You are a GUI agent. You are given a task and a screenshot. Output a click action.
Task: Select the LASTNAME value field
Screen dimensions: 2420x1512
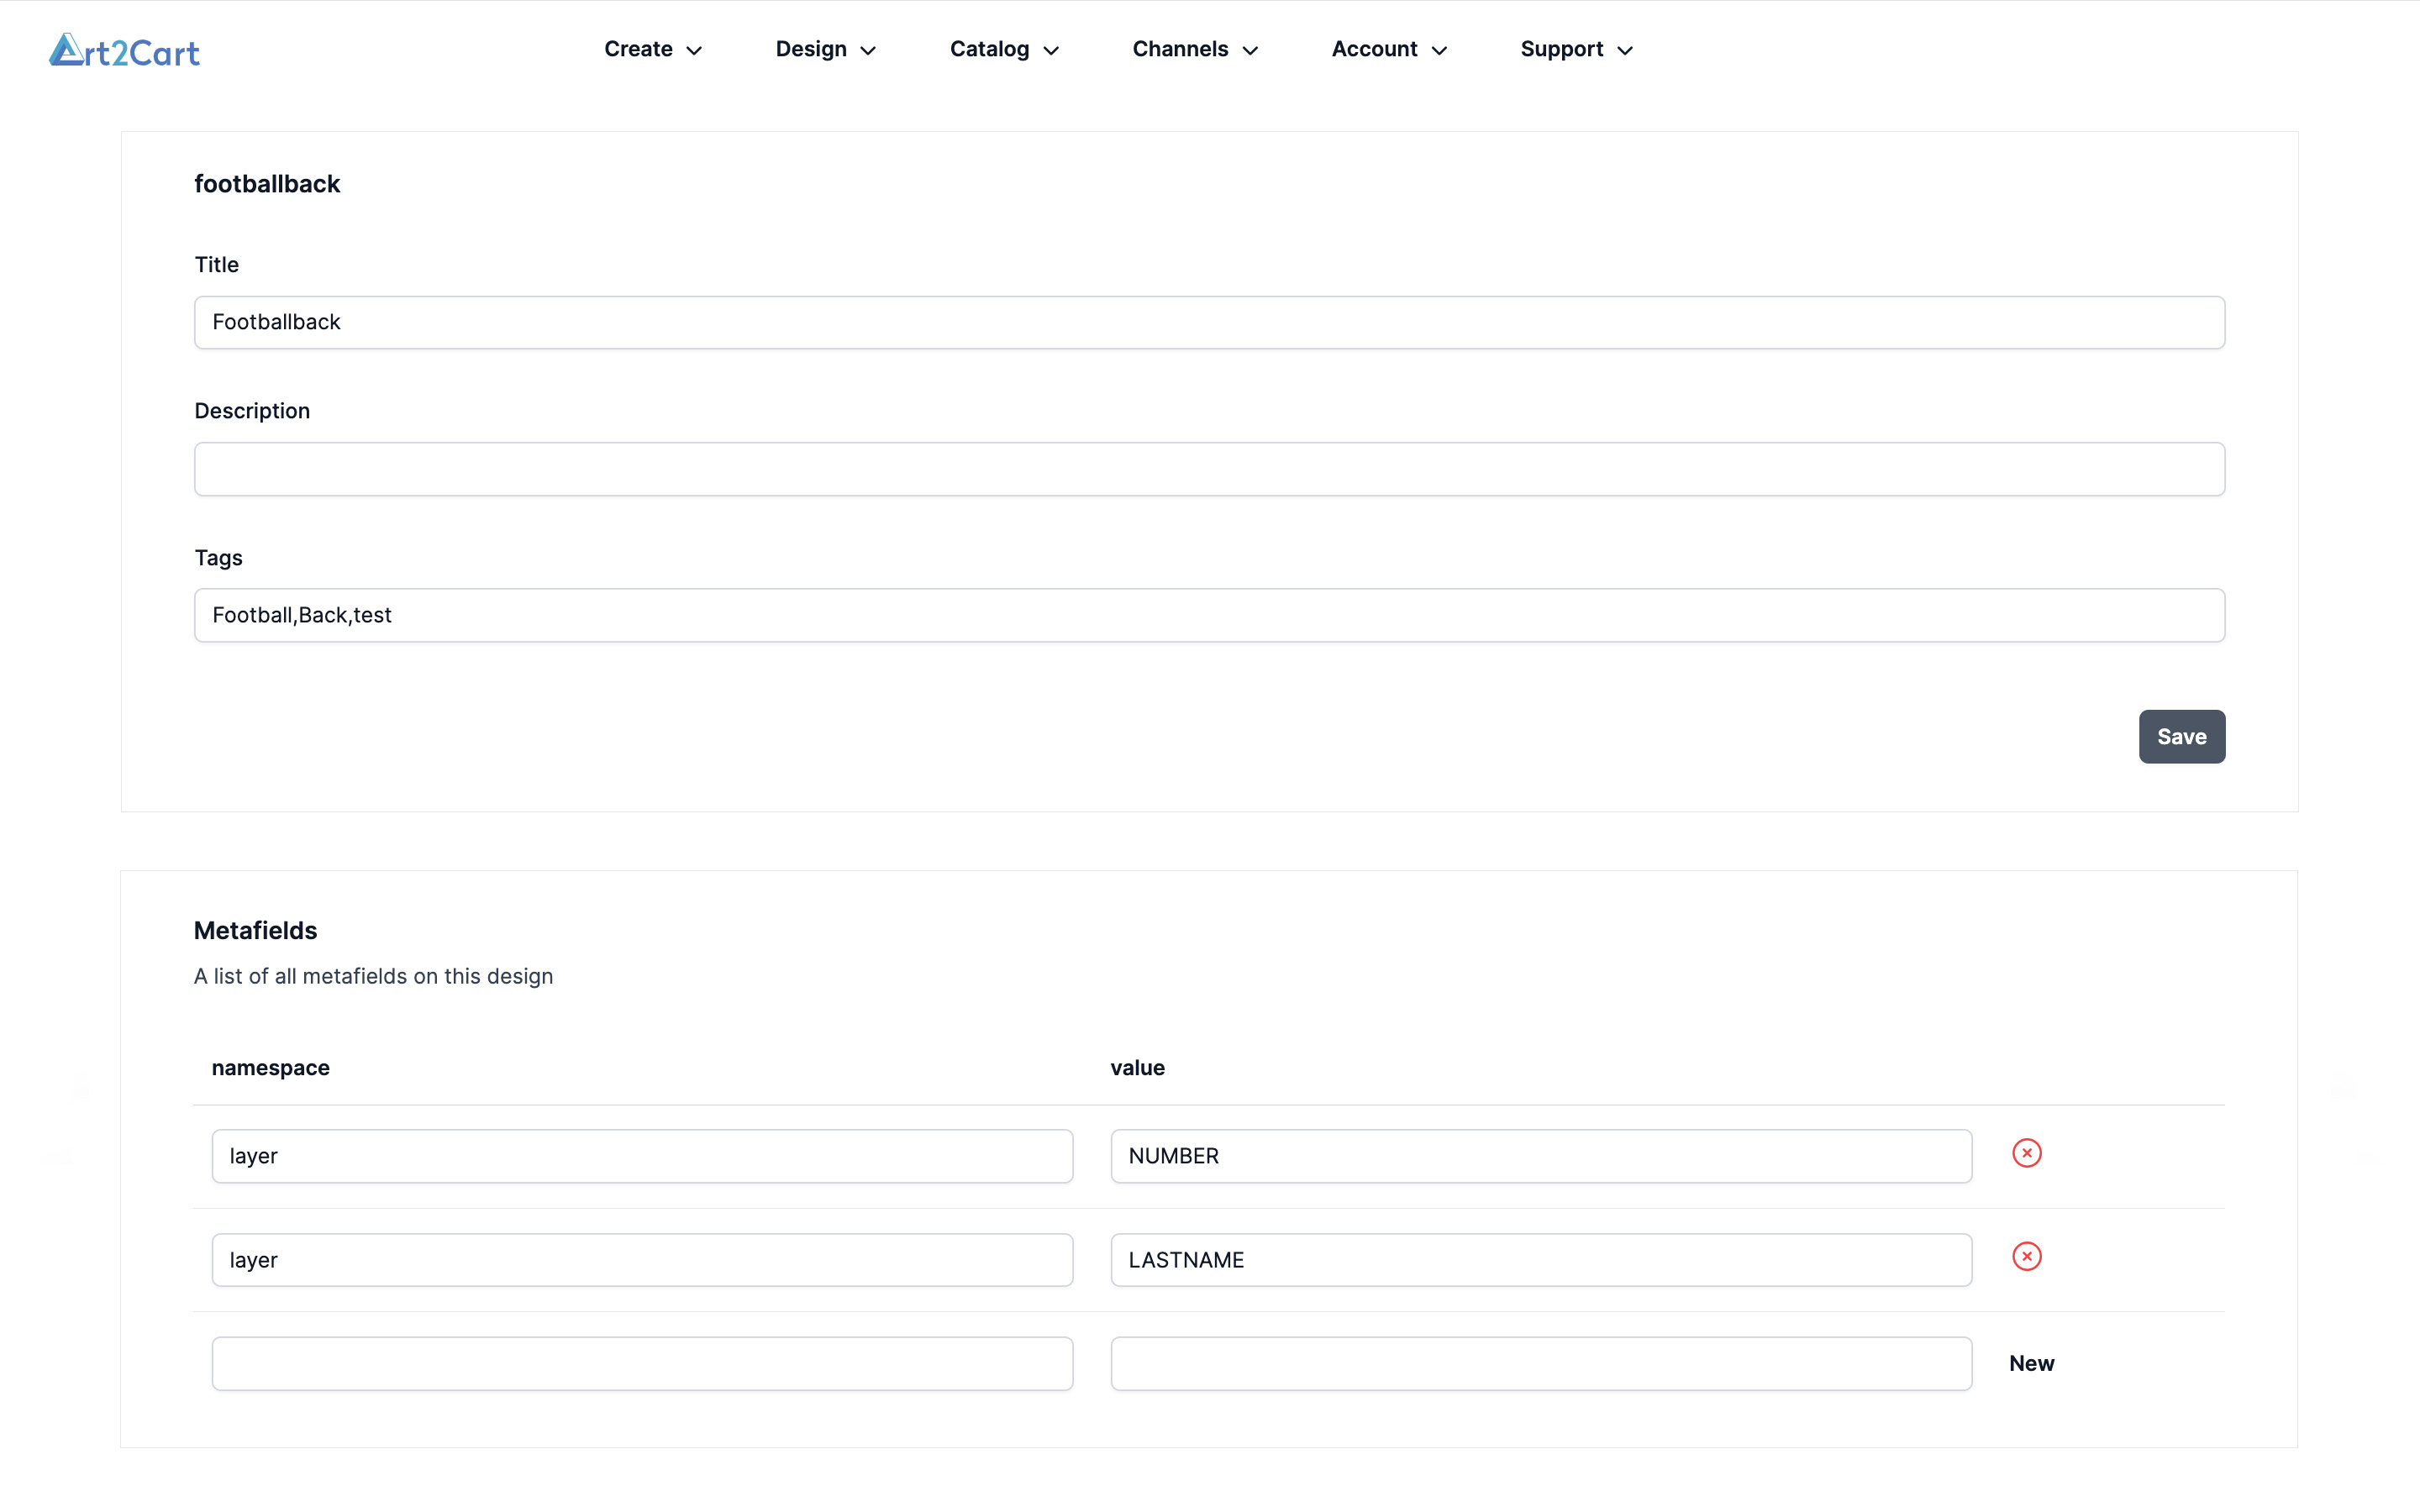click(1540, 1260)
